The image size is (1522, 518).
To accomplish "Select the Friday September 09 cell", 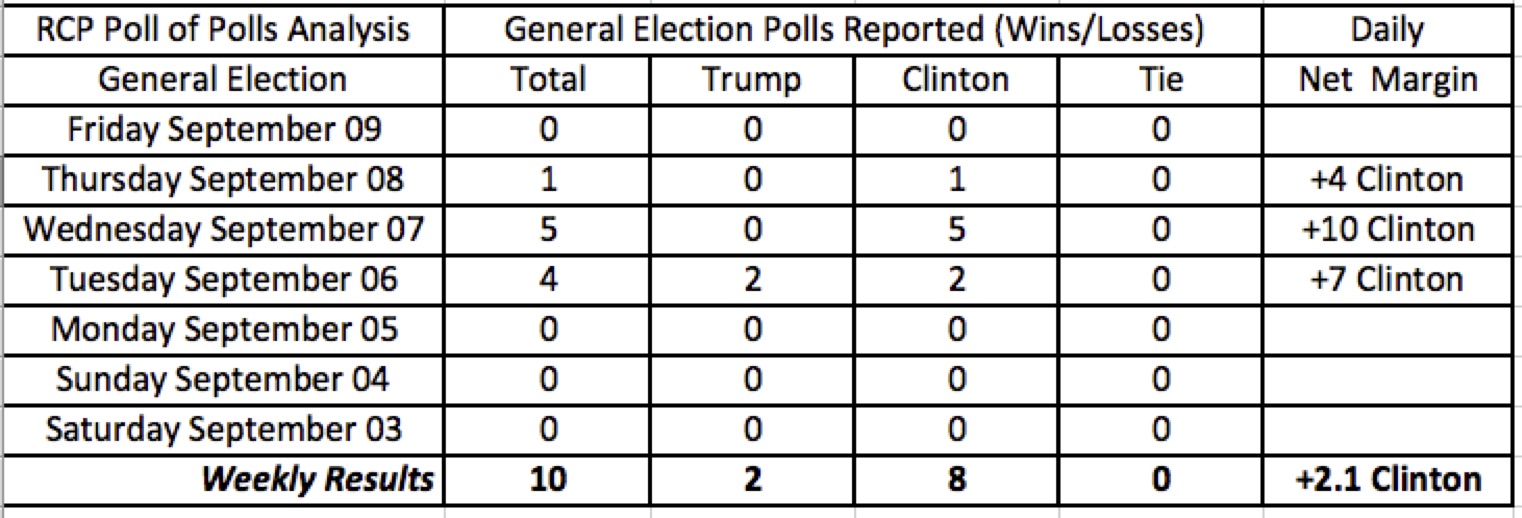I will coord(224,130).
